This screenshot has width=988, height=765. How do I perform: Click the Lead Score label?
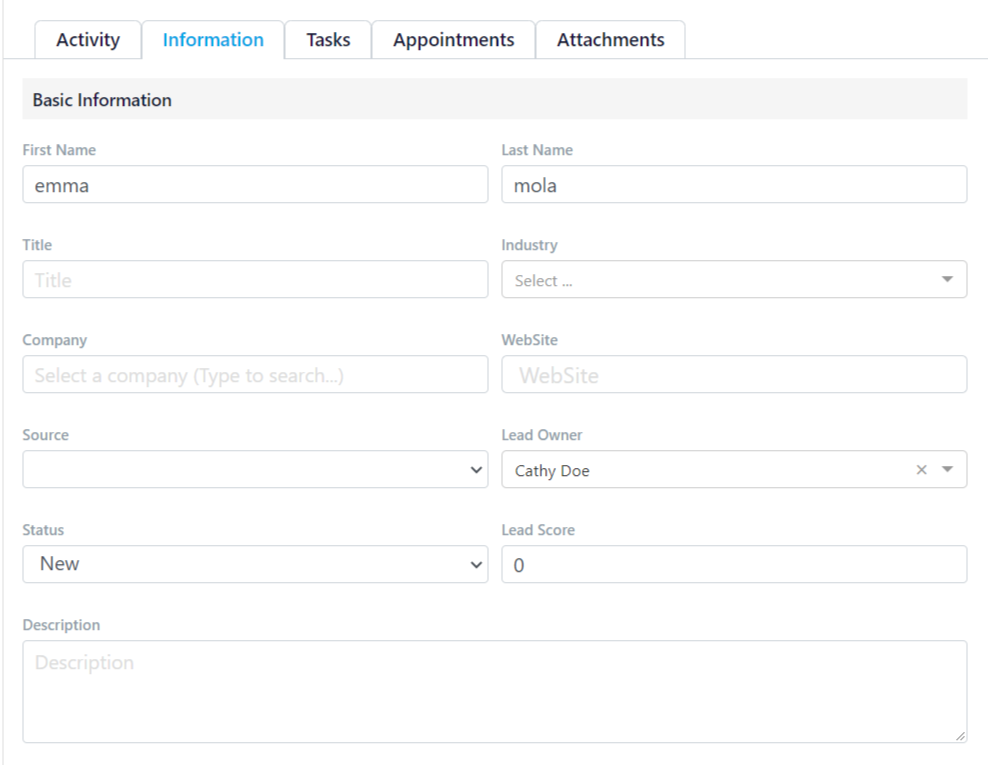coord(538,530)
